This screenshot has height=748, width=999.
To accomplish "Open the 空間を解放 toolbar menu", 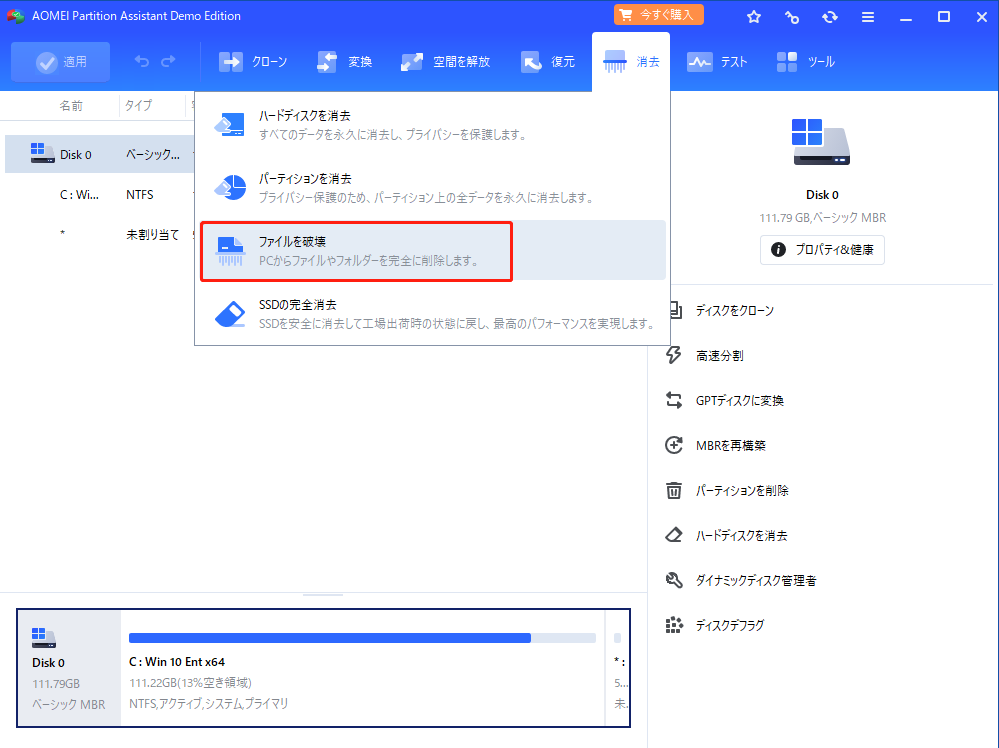I will click(445, 62).
